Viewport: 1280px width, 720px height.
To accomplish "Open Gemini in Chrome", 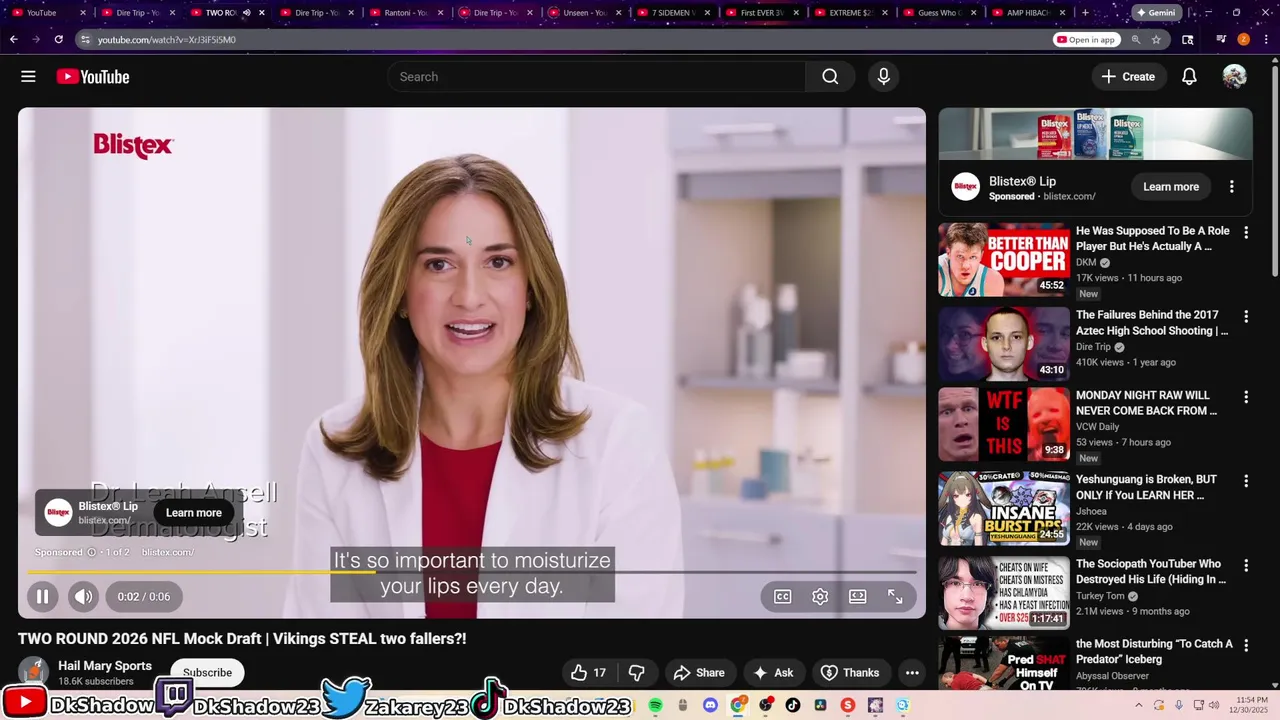I will (1155, 13).
